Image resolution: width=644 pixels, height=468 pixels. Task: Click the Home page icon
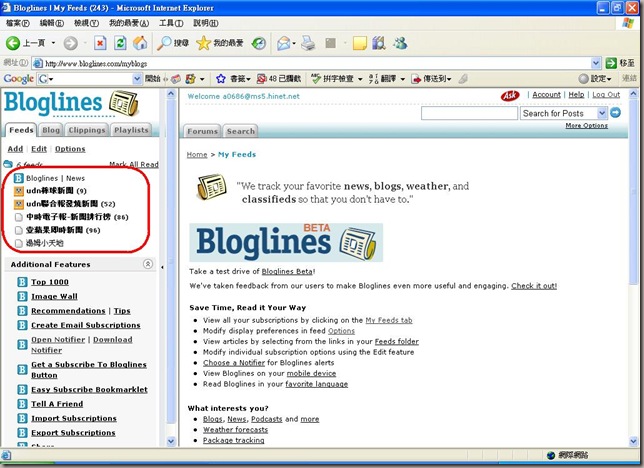click(140, 43)
